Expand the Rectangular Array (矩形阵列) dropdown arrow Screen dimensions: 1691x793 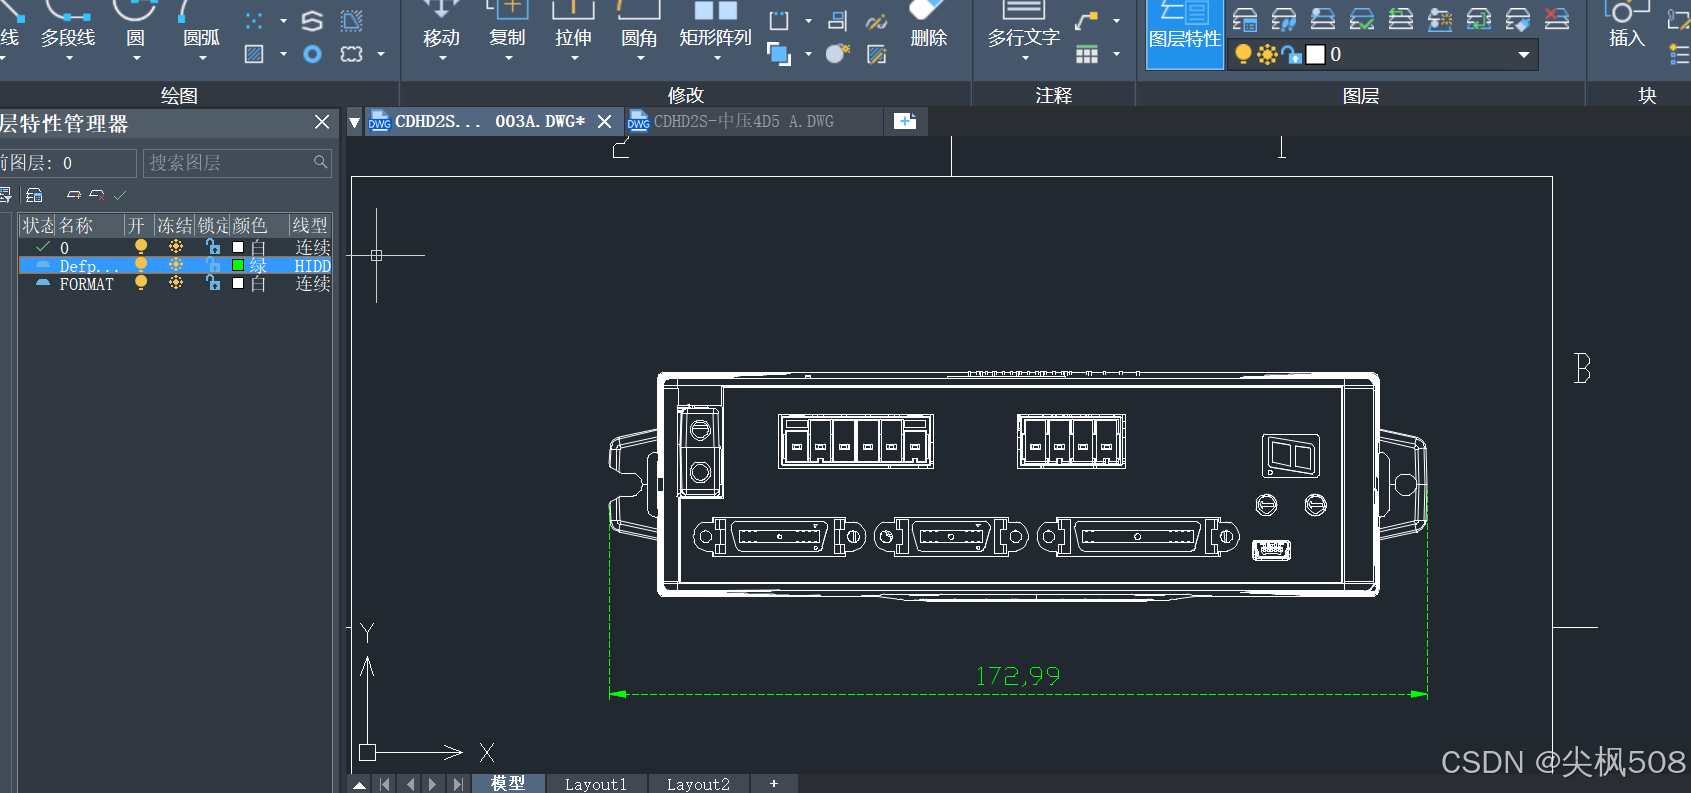coord(716,58)
